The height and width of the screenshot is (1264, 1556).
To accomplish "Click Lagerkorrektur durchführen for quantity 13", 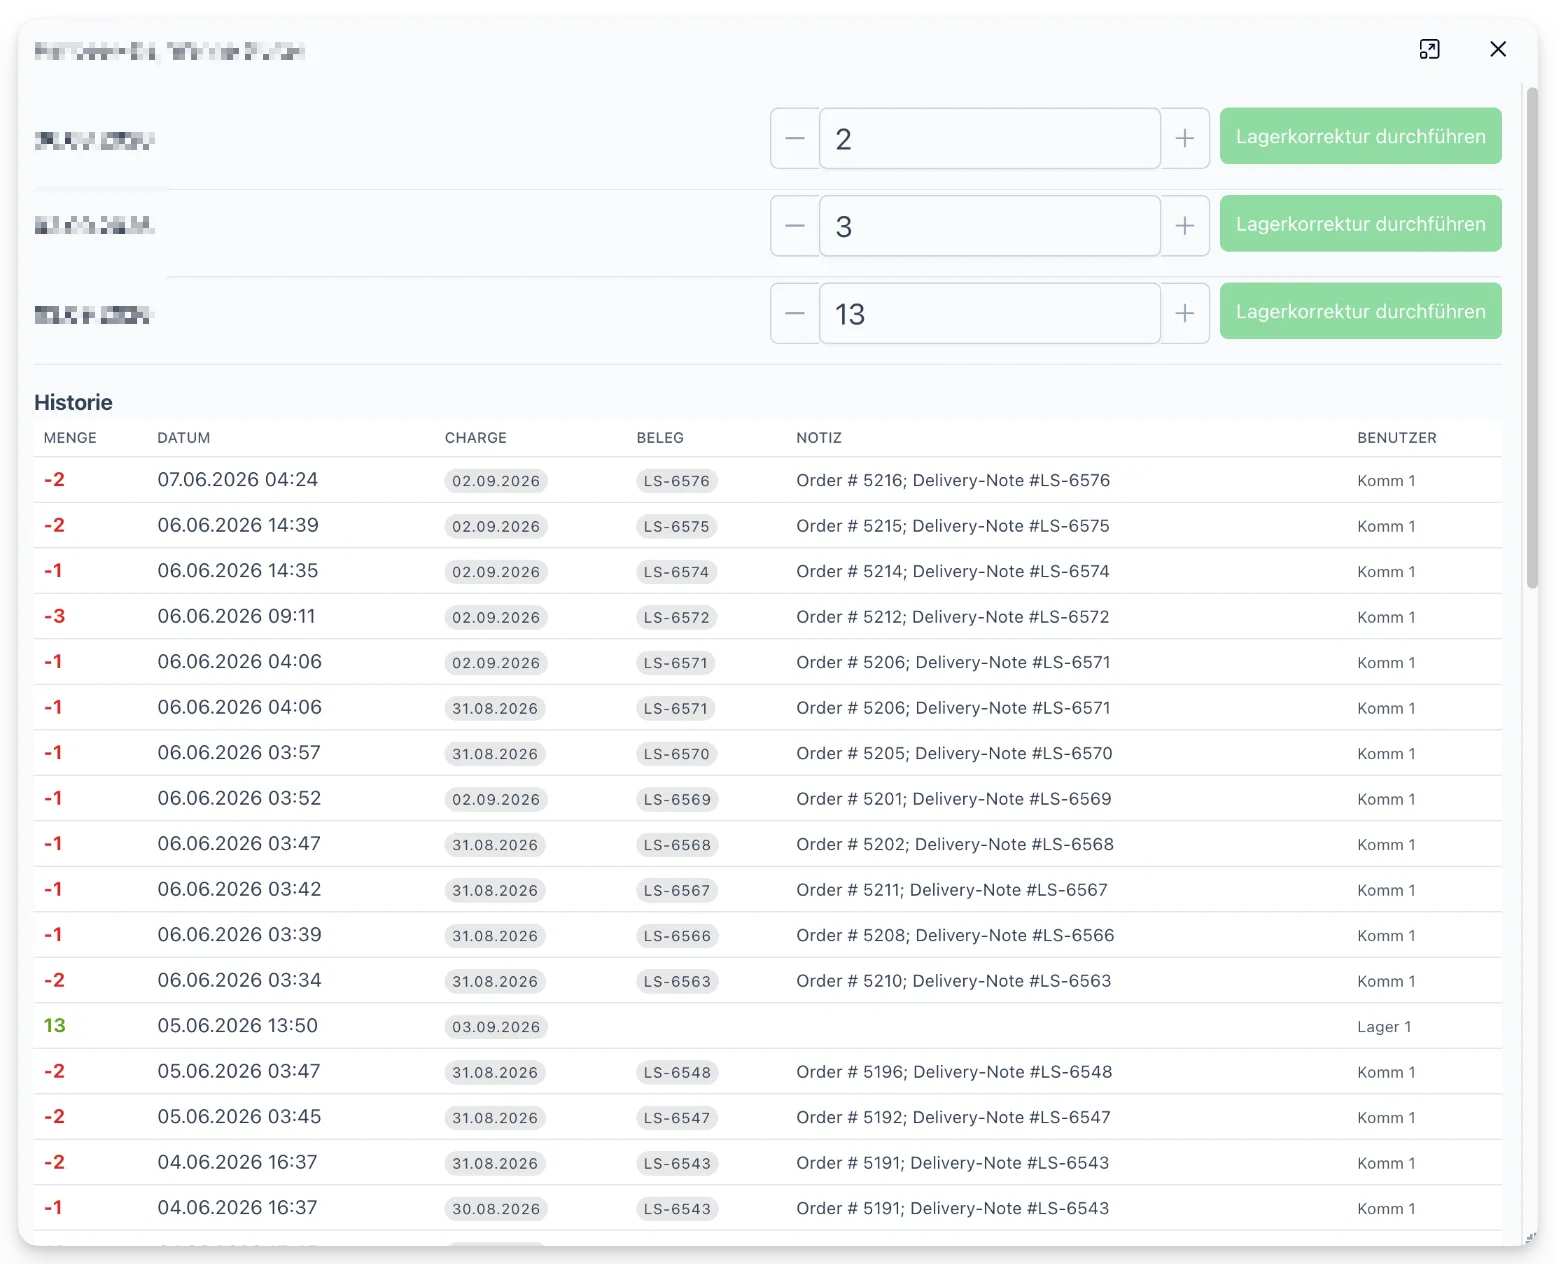I will [x=1360, y=311].
